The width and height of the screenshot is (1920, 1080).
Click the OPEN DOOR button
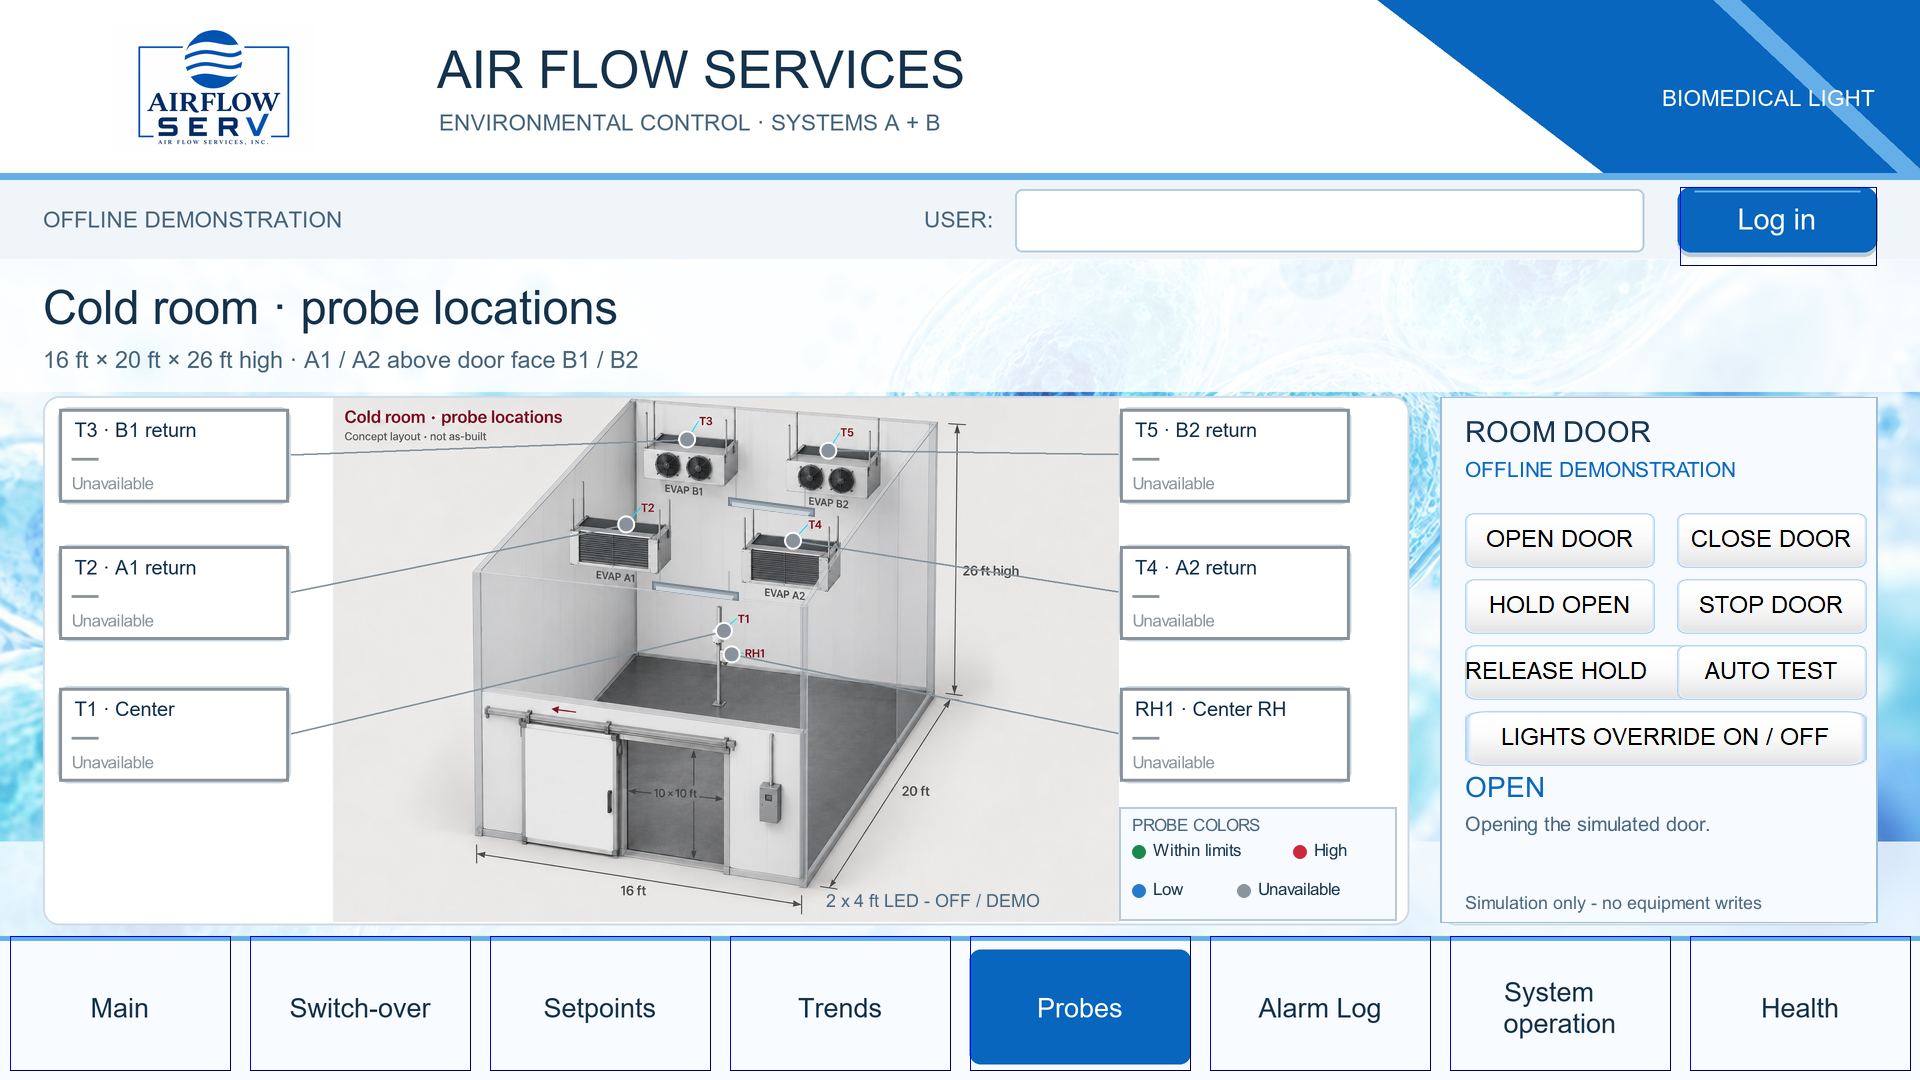coord(1559,540)
